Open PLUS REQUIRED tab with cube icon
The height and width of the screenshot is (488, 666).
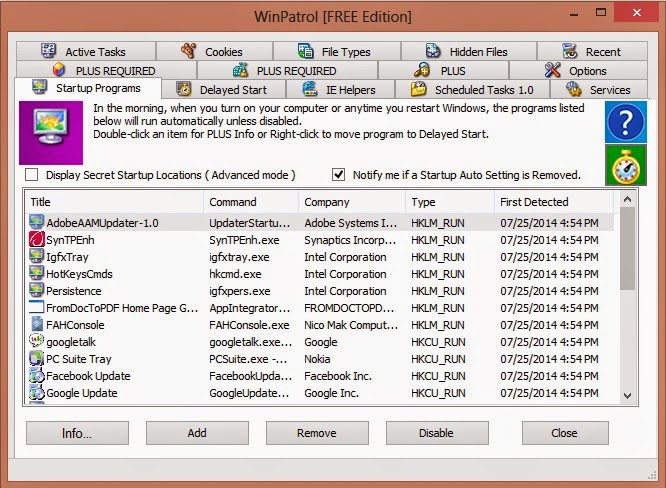point(106,71)
